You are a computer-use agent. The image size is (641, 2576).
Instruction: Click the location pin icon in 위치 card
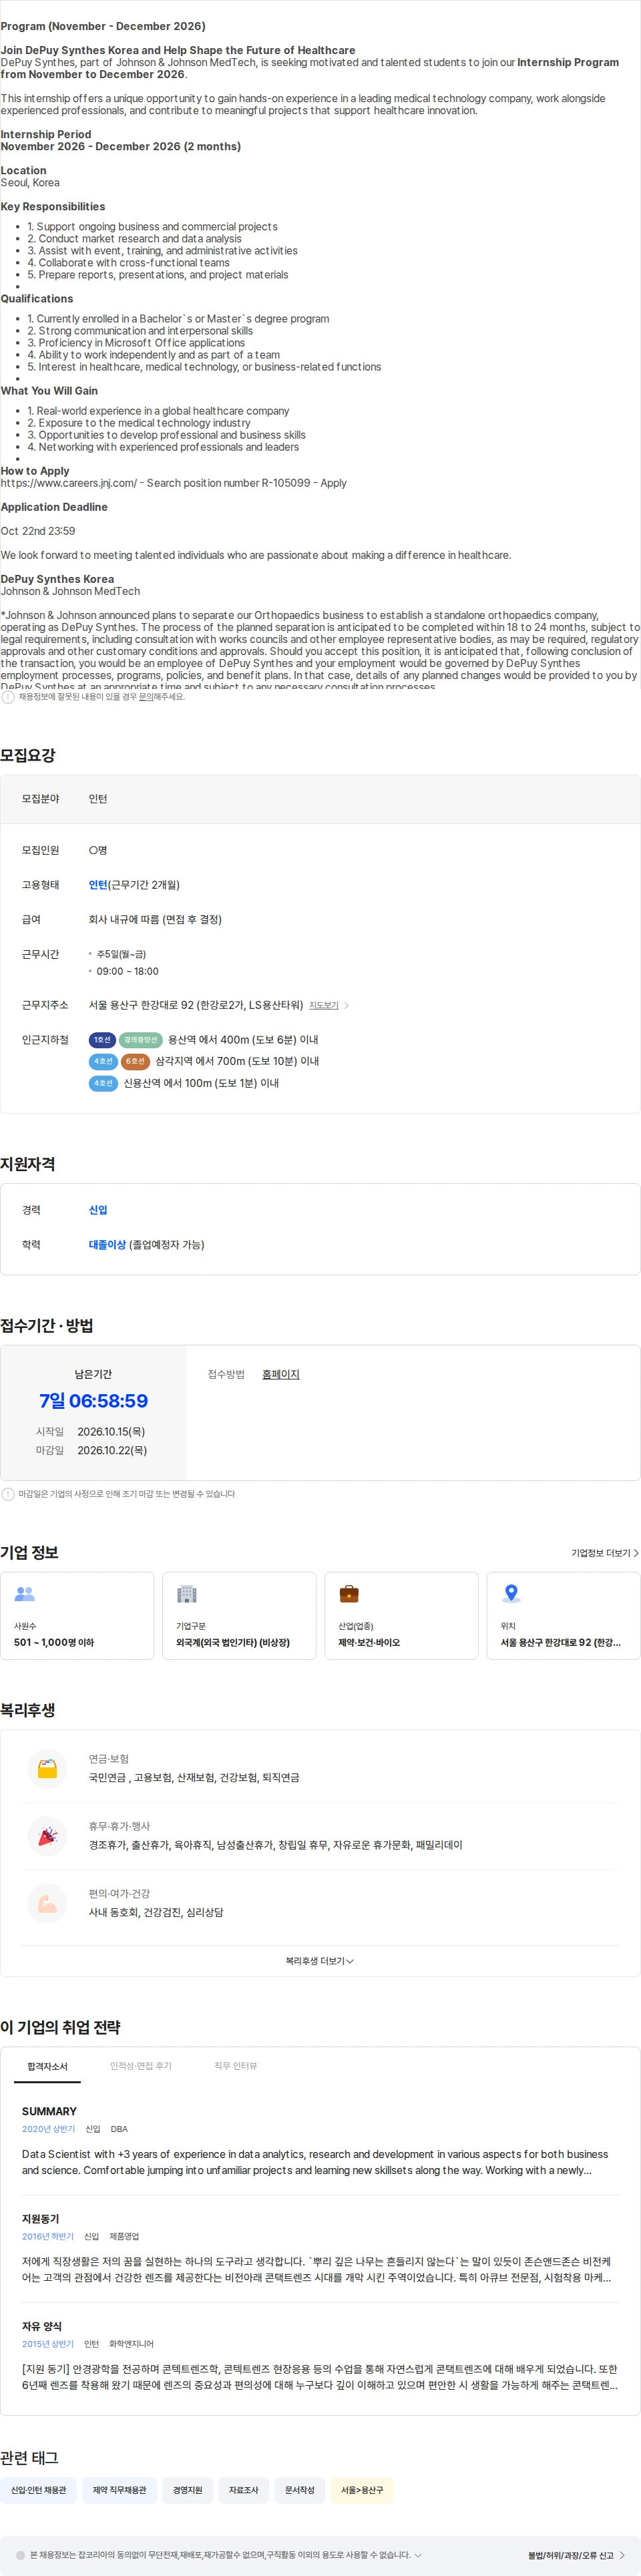tap(511, 1594)
